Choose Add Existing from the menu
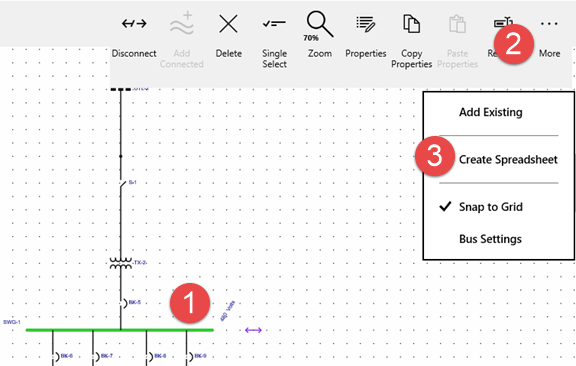 click(x=490, y=112)
